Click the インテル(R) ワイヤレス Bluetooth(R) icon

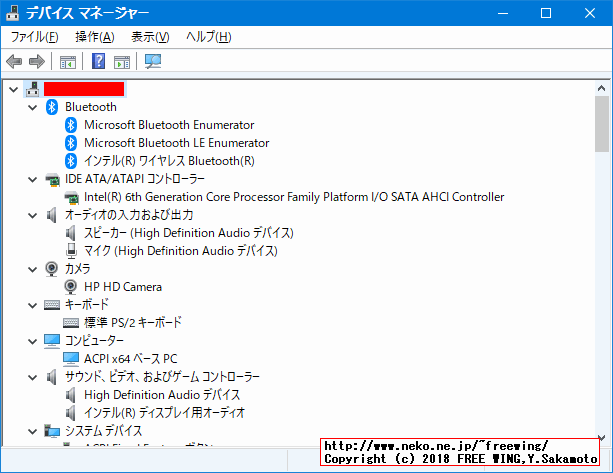pyautogui.click(x=71, y=161)
